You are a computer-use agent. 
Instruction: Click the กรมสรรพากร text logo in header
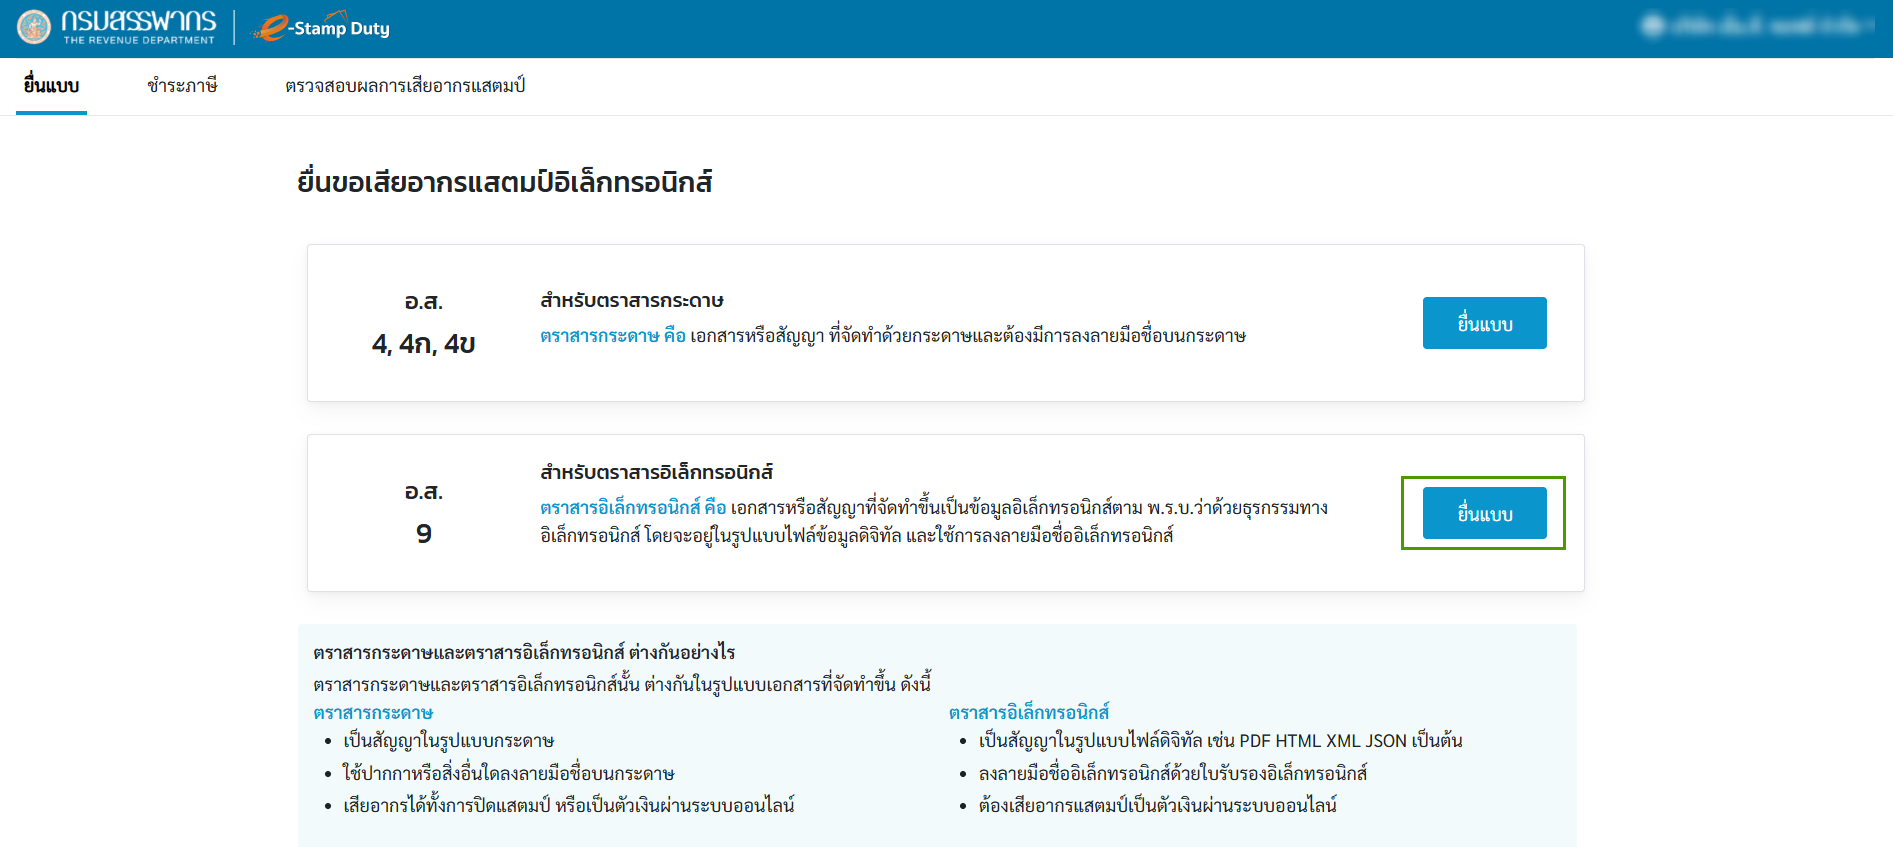[138, 24]
